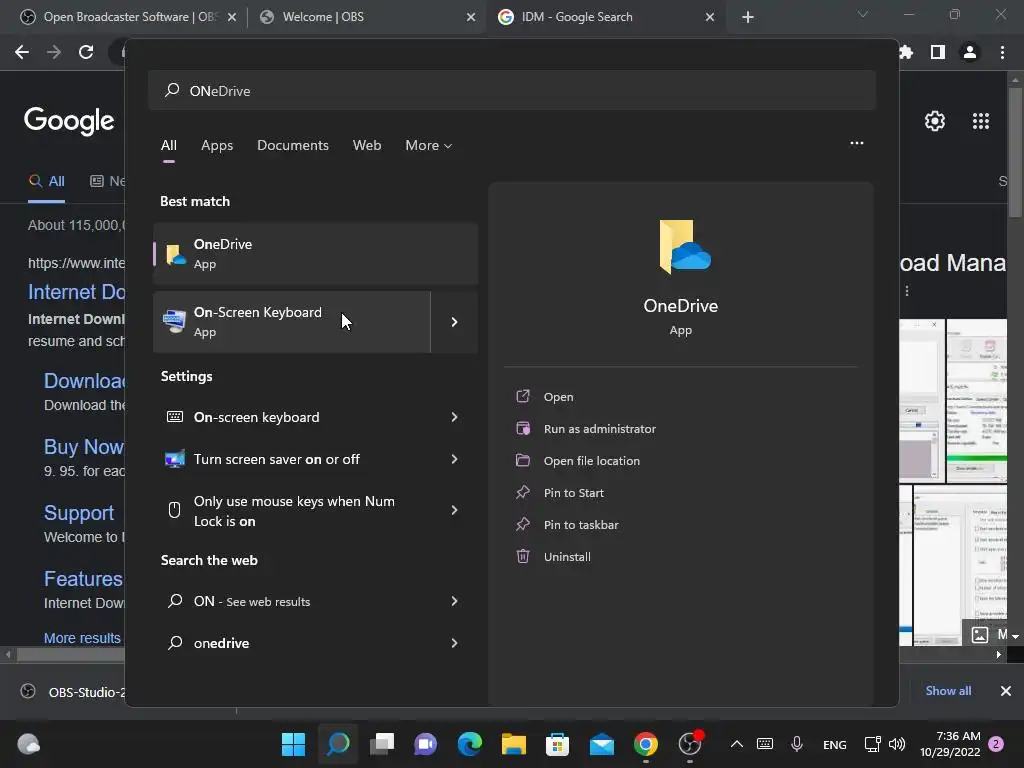The height and width of the screenshot is (768, 1024).
Task: Open On-Screen Keyboard app result
Action: (x=292, y=322)
